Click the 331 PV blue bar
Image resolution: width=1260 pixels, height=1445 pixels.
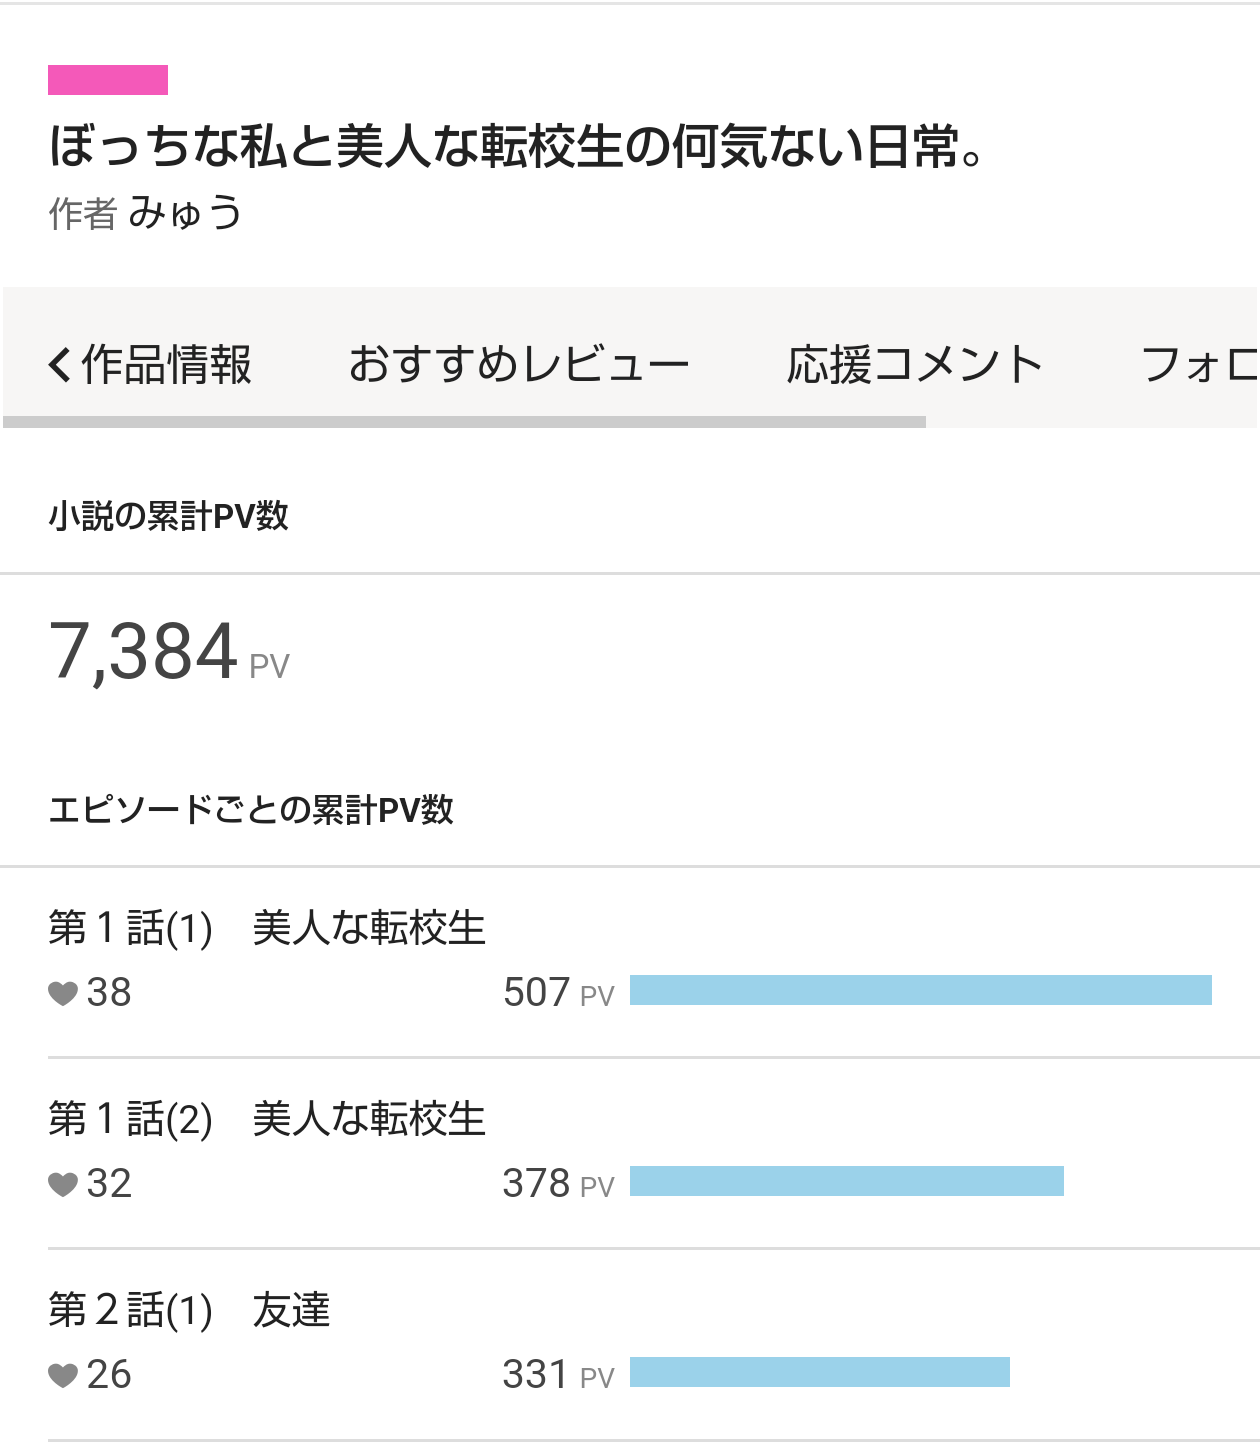coord(819,1372)
